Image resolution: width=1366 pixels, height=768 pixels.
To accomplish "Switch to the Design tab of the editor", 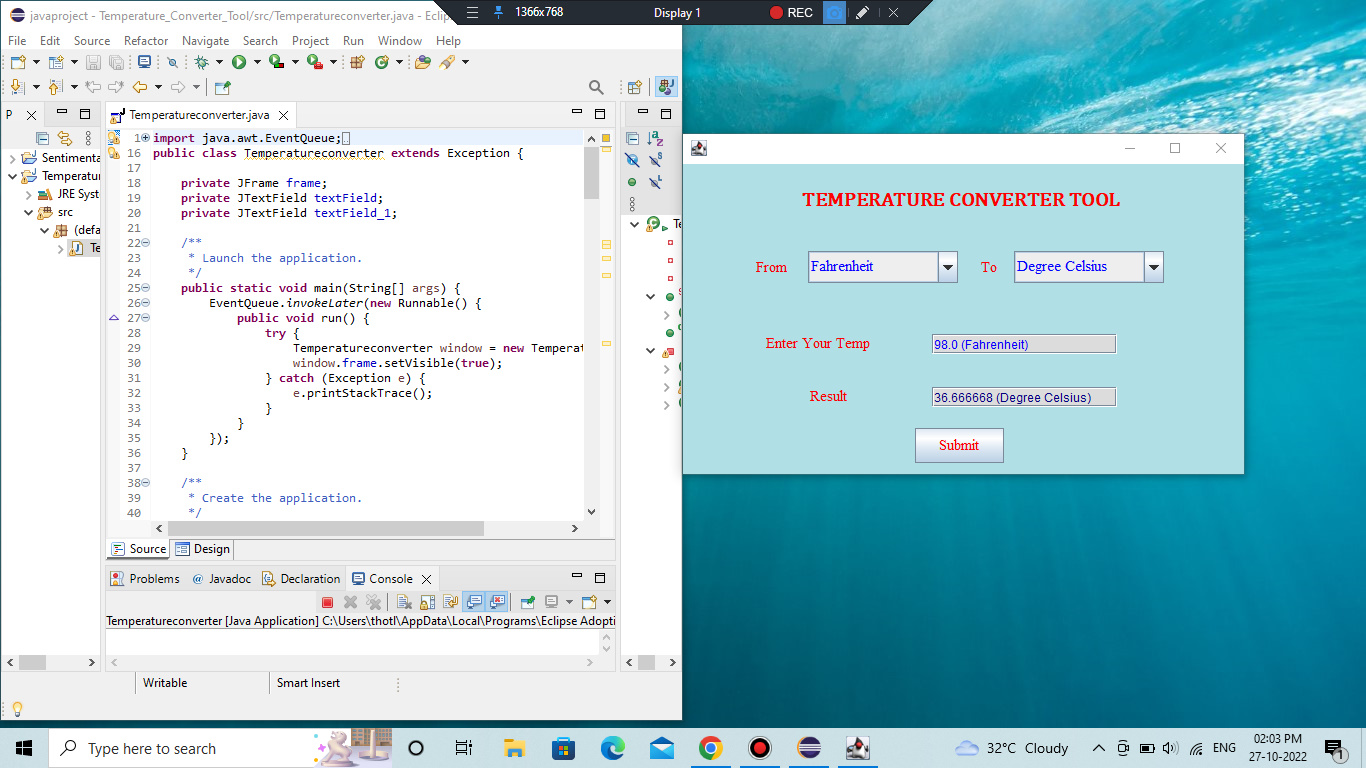I will [x=202, y=549].
